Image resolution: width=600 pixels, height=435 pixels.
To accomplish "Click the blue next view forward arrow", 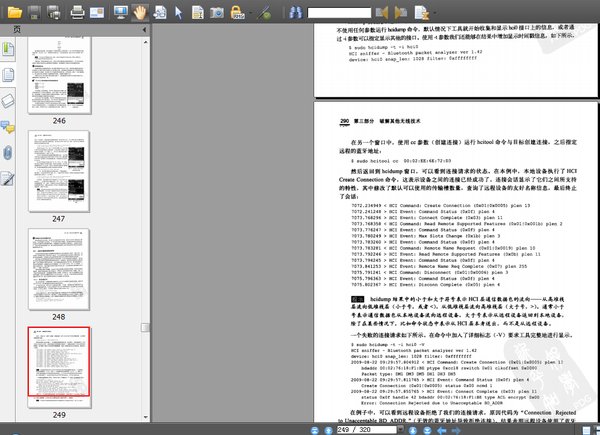I will pyautogui.click(x=456, y=430).
